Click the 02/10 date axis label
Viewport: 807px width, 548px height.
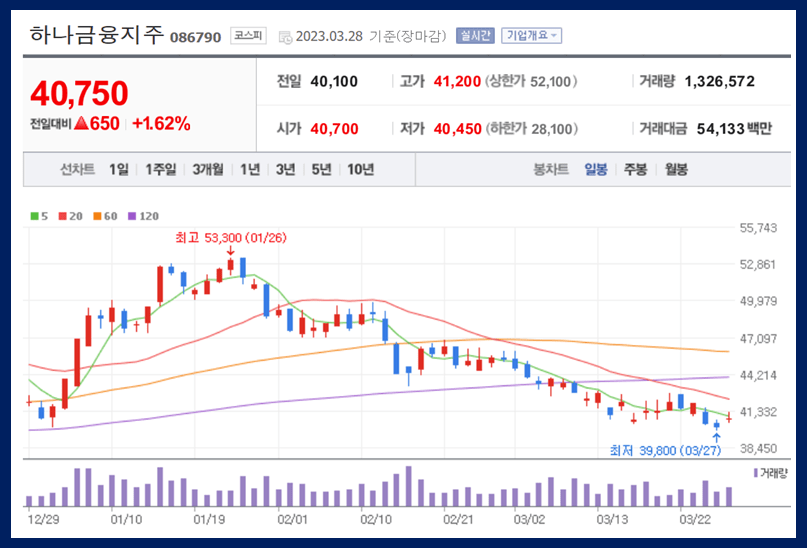tap(376, 519)
